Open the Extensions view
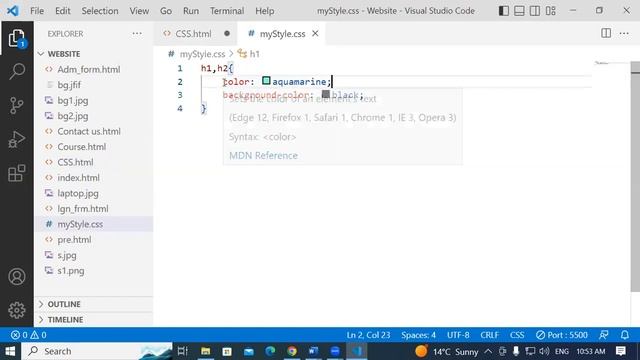Screen dimensions: 640x360 [17, 173]
